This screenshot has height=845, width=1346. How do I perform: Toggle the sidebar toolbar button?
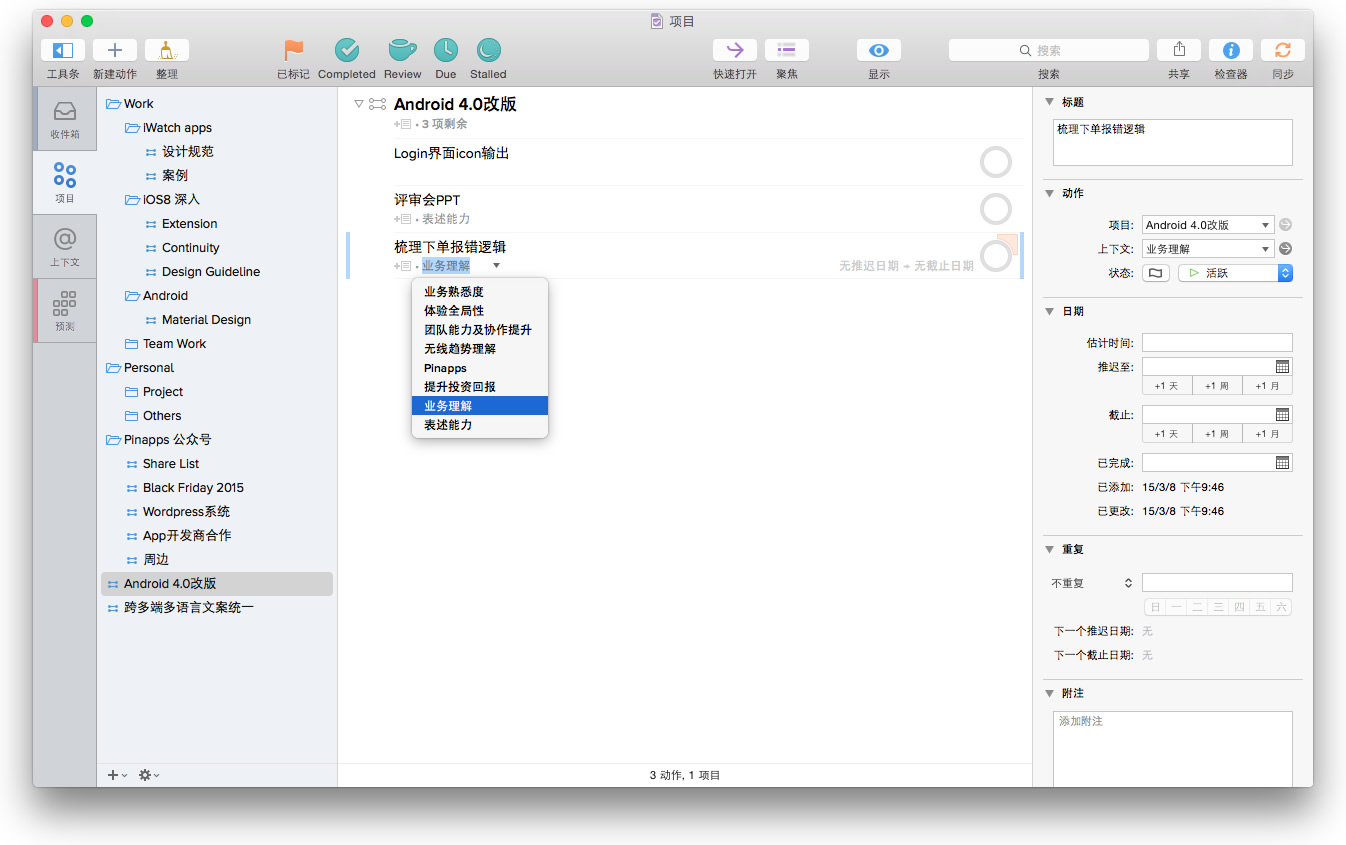[63, 50]
